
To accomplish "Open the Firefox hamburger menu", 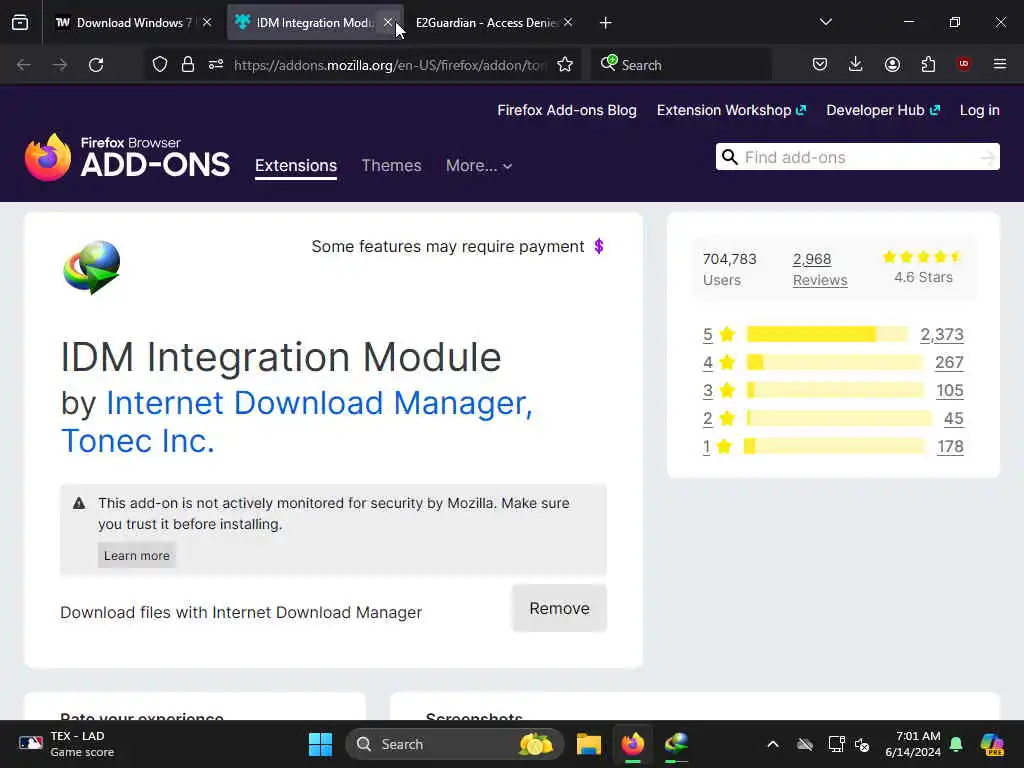I will [1000, 64].
